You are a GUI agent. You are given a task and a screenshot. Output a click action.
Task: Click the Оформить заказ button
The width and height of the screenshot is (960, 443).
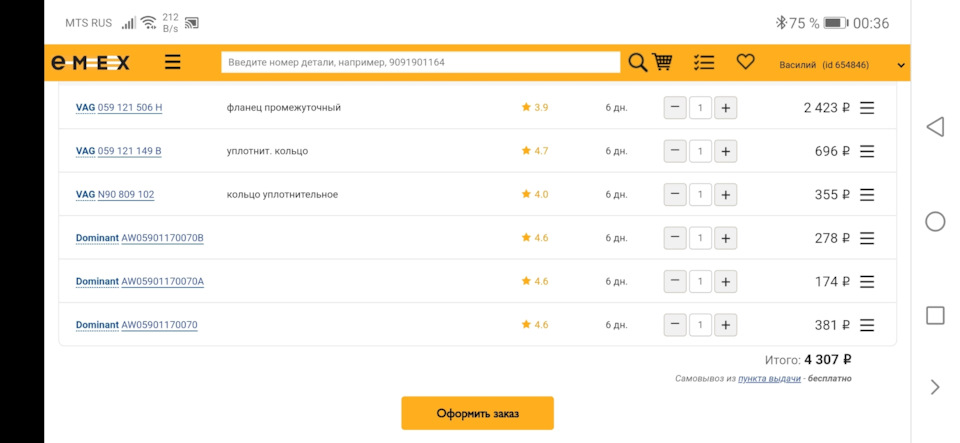point(478,413)
